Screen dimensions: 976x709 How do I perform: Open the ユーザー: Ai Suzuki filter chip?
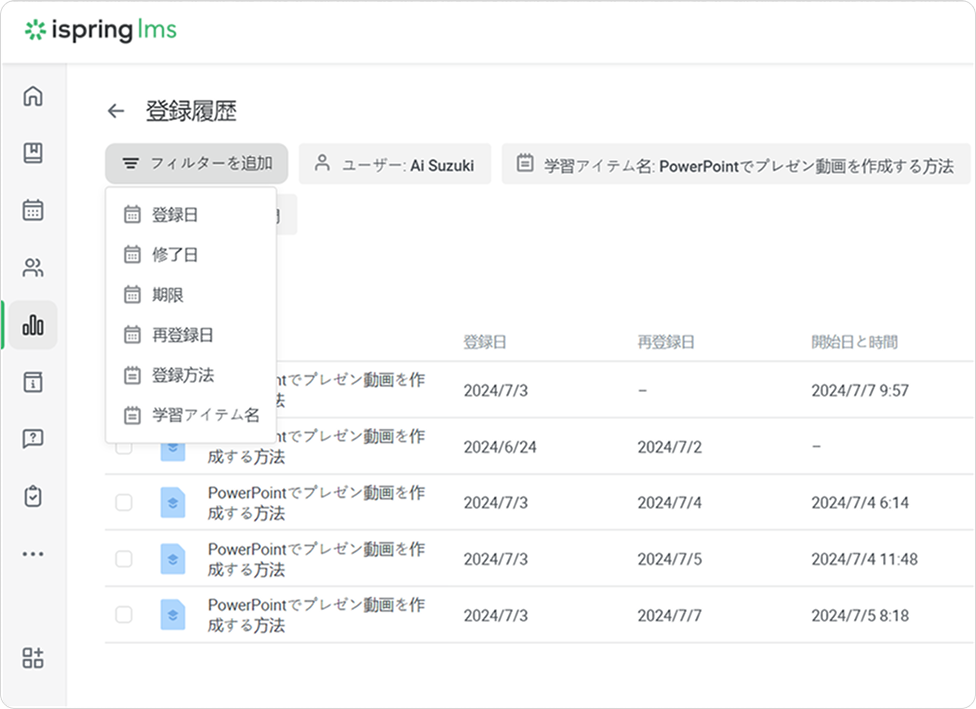(394, 165)
